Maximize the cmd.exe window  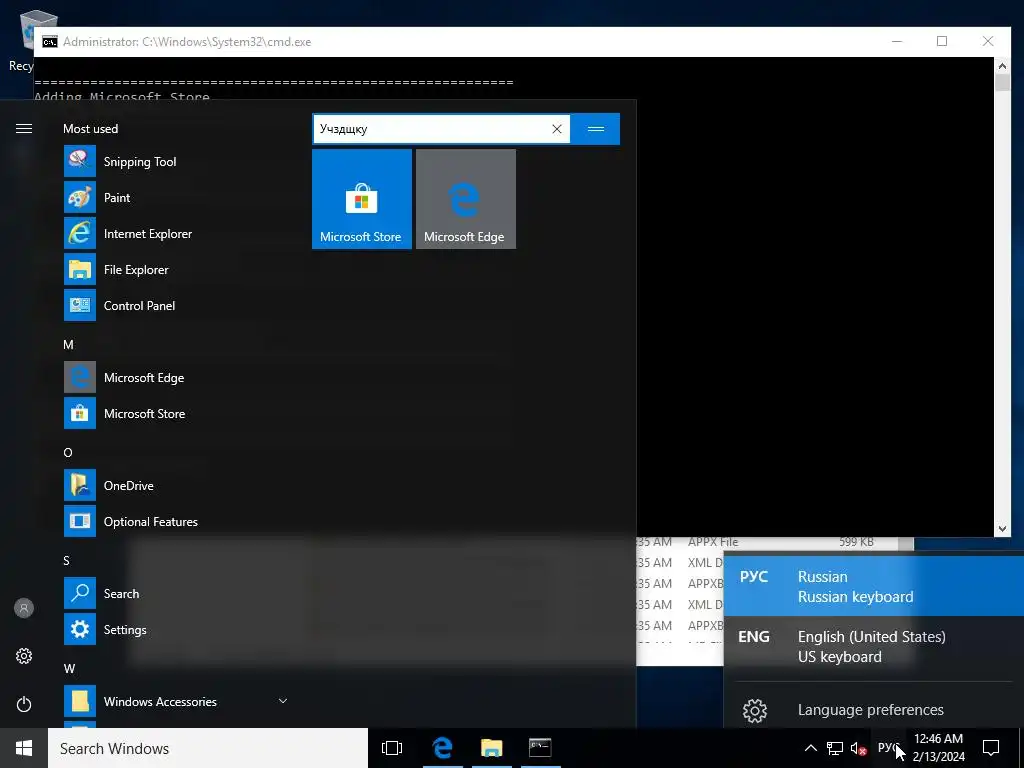click(942, 41)
